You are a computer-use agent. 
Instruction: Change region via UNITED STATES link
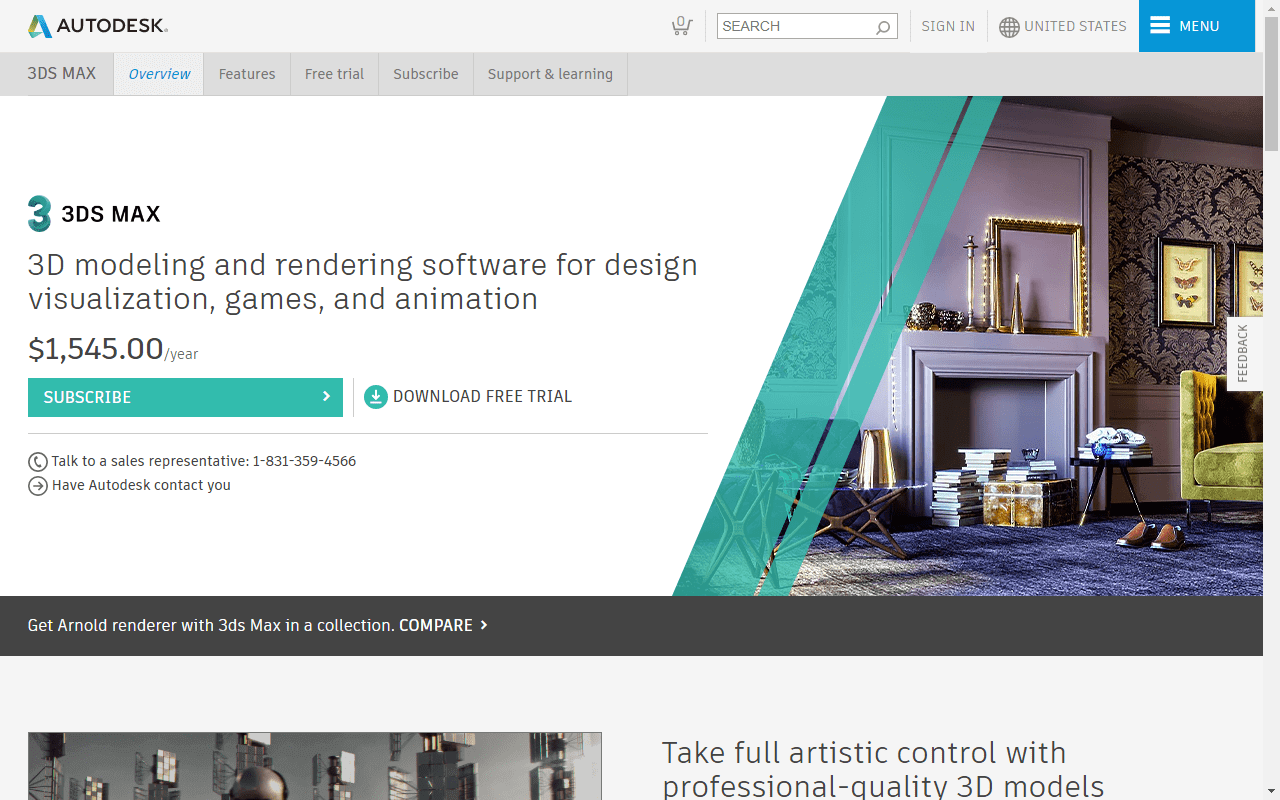pos(1075,27)
